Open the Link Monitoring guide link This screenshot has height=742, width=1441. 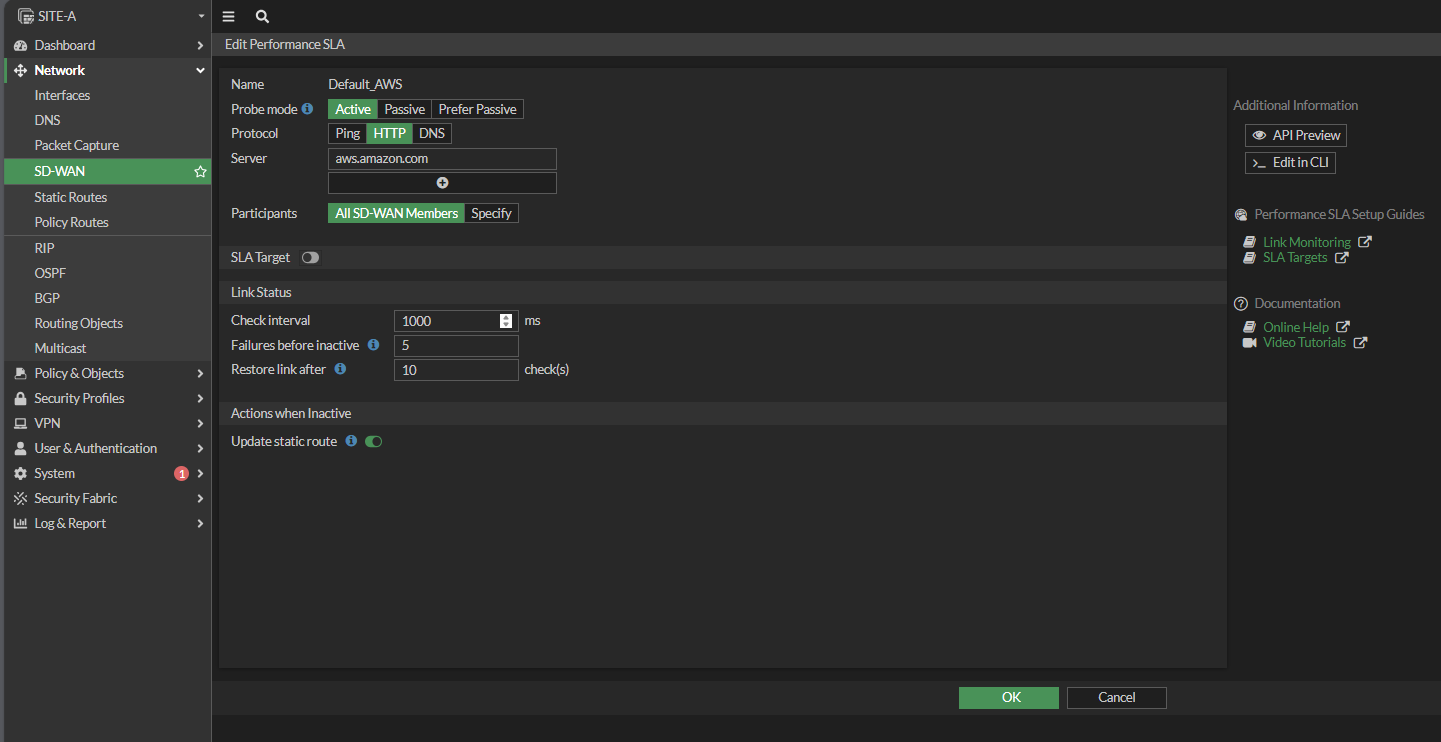pos(1306,242)
